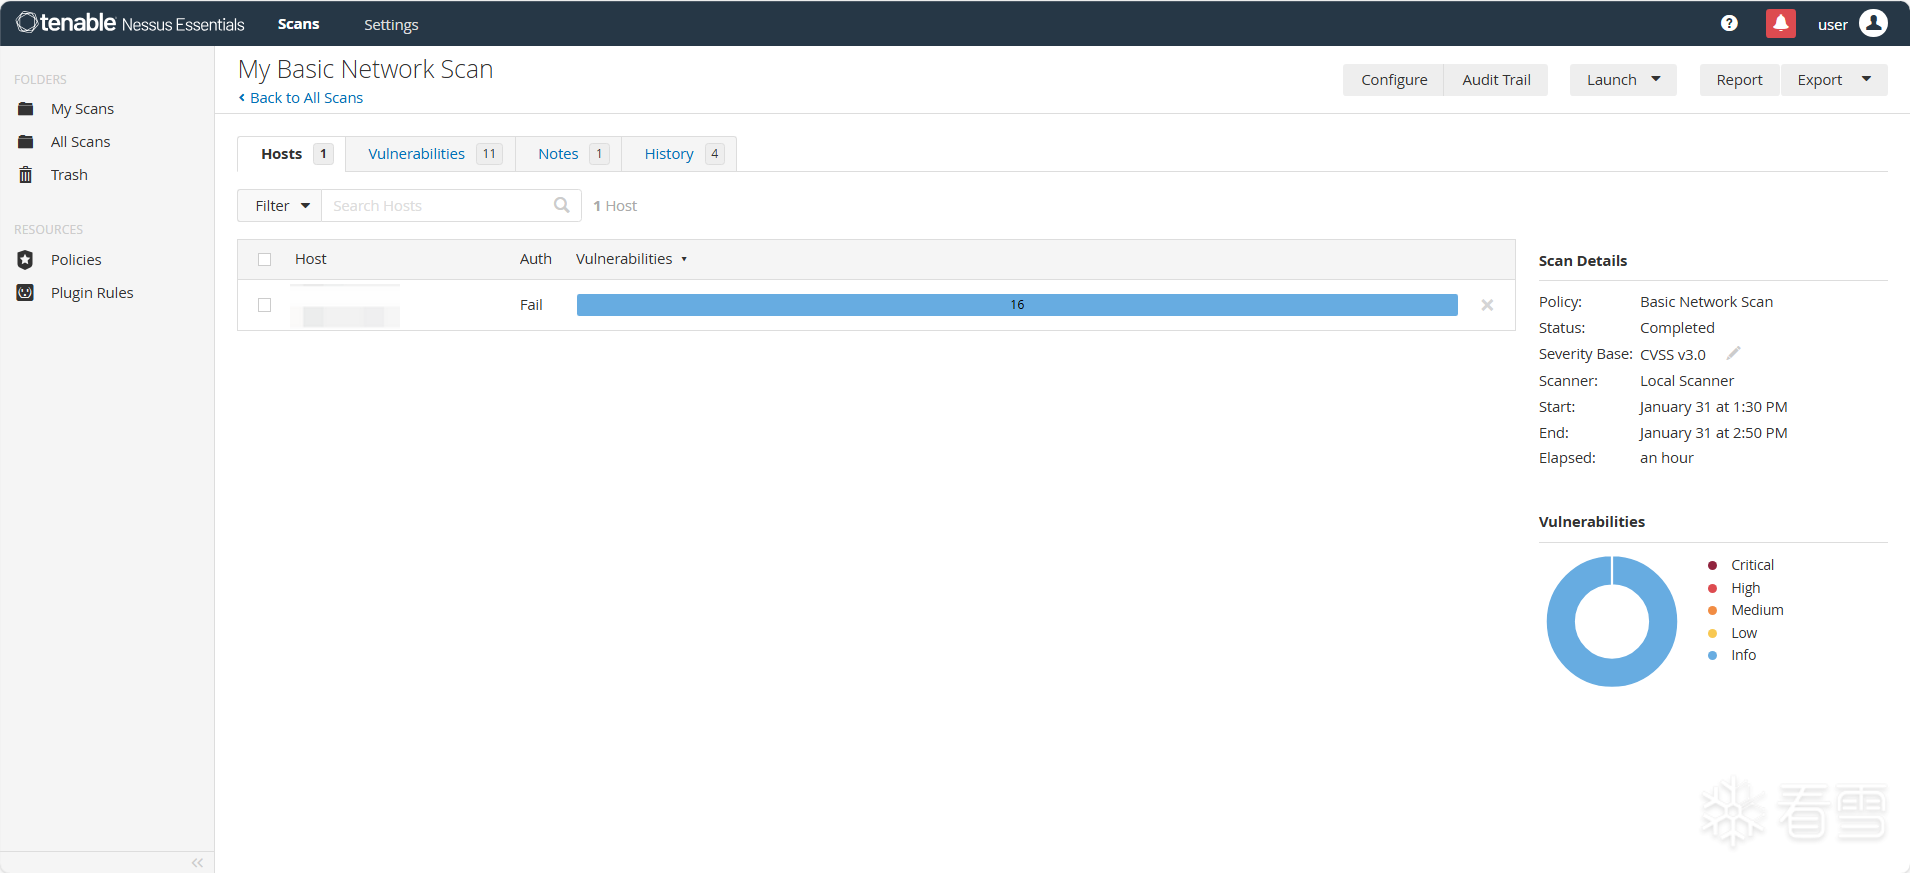
Task: Expand the Filter dropdown
Action: click(280, 206)
